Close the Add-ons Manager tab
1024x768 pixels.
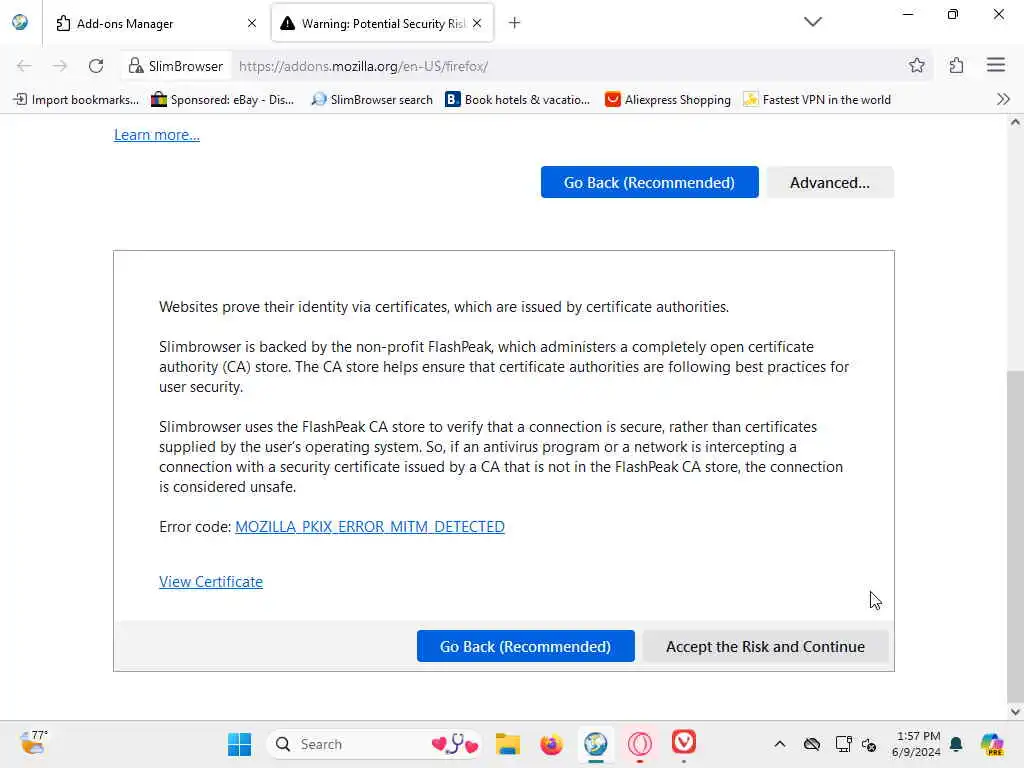coord(252,24)
